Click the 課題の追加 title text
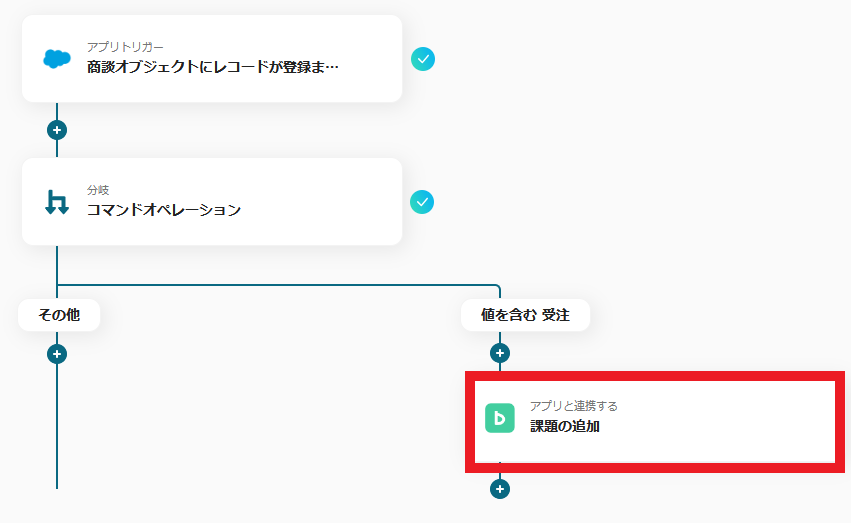This screenshot has height=523, width=851. tap(565, 427)
